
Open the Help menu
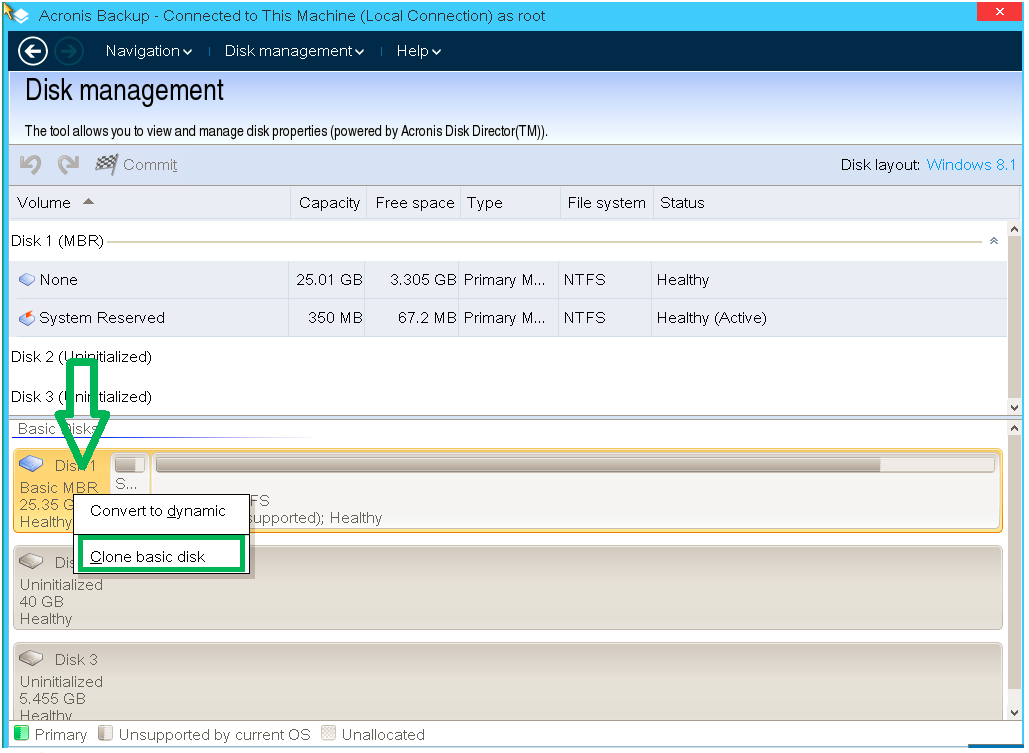[418, 51]
